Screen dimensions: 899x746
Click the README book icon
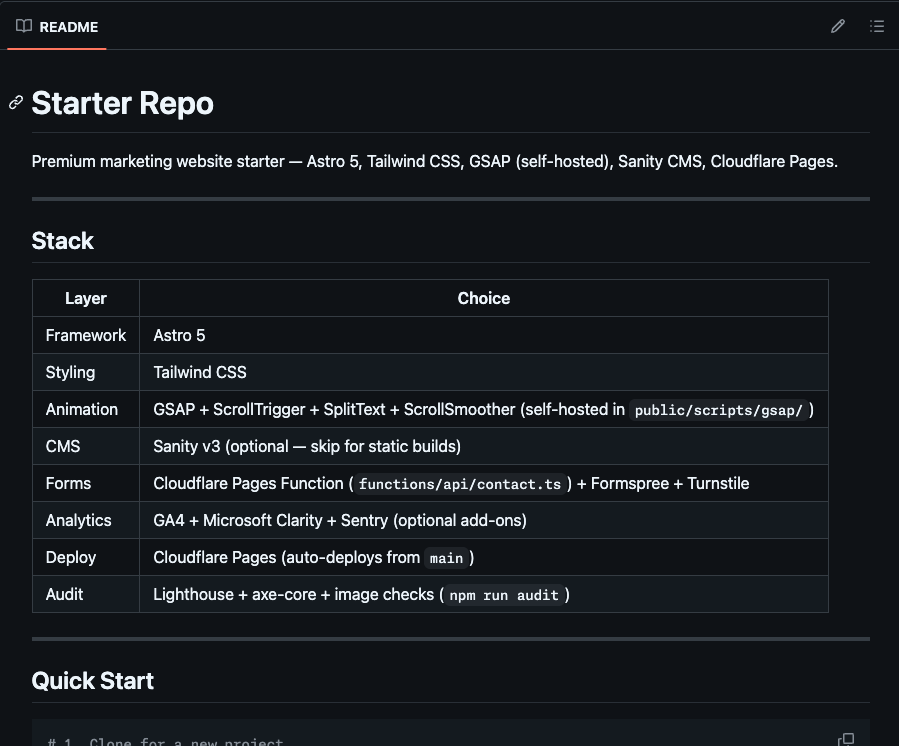(x=24, y=26)
